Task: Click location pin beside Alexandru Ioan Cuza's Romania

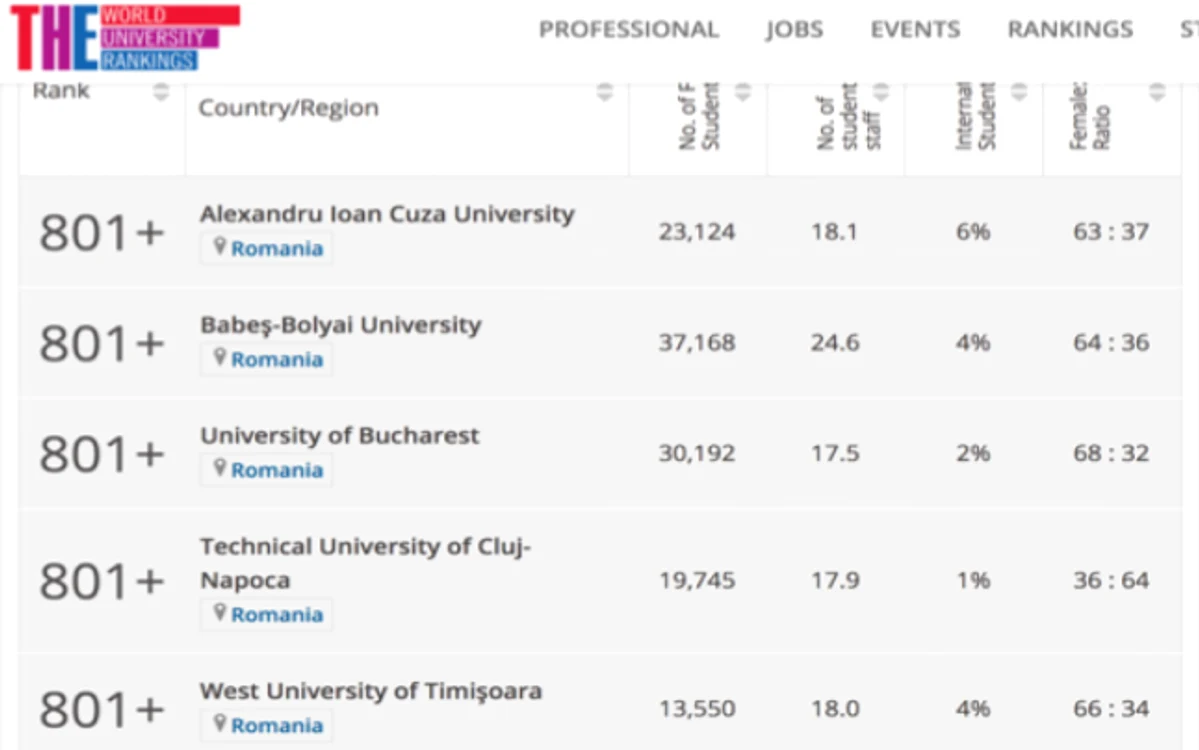Action: click(x=219, y=246)
